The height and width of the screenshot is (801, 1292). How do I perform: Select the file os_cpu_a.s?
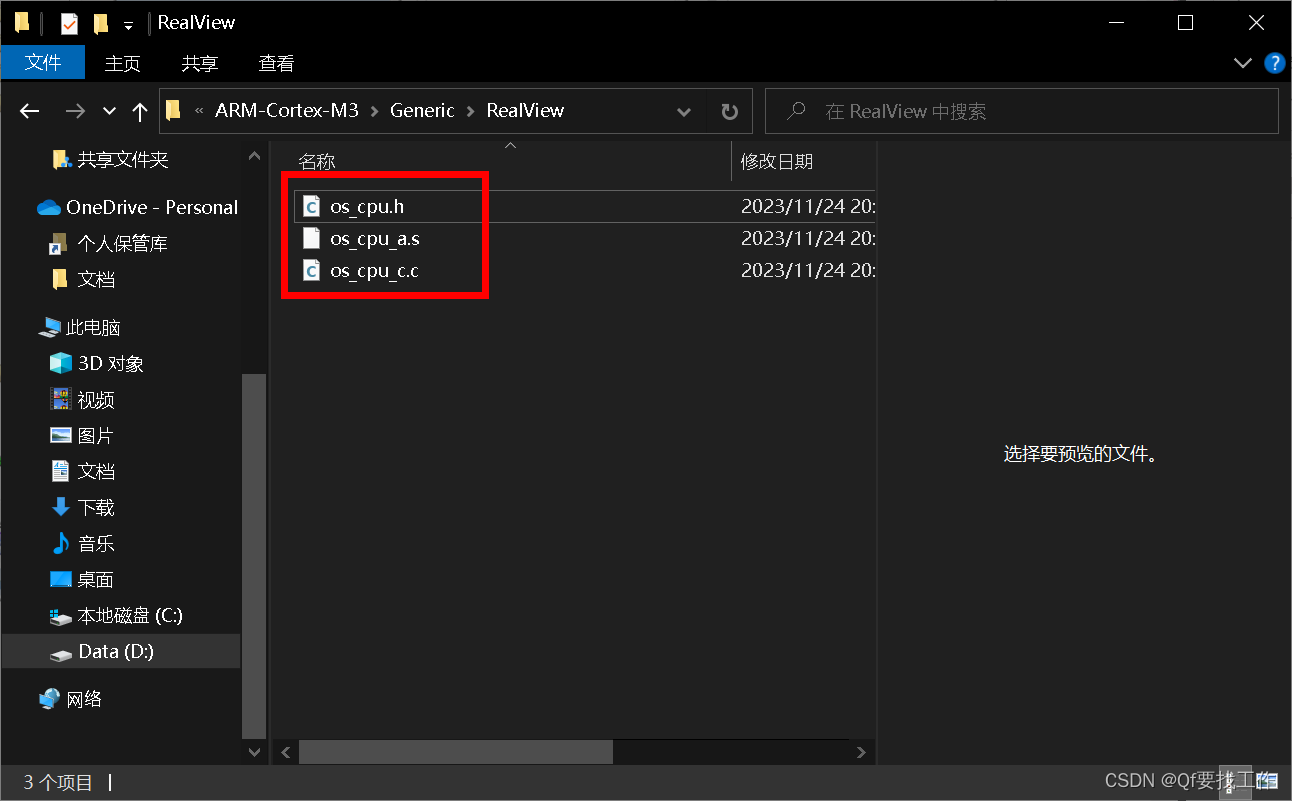click(375, 239)
